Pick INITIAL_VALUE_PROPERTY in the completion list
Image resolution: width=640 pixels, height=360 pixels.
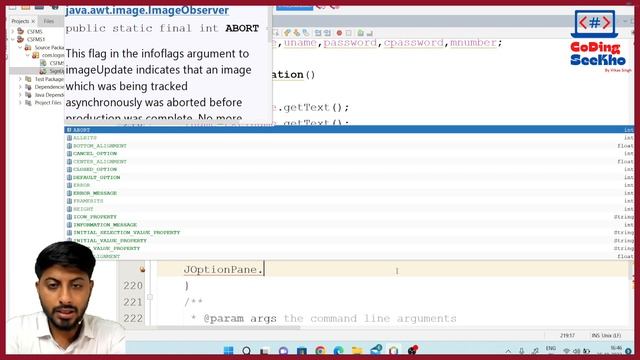click(349, 241)
